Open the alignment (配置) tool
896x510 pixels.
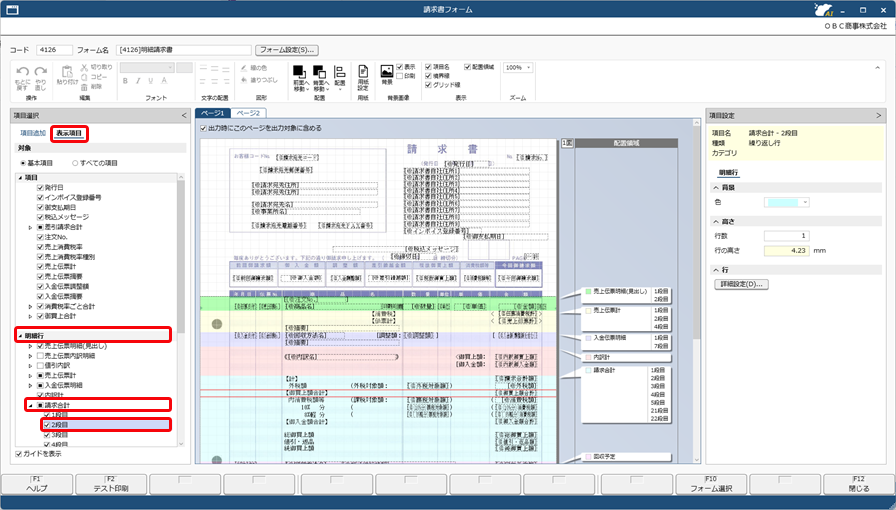339,72
